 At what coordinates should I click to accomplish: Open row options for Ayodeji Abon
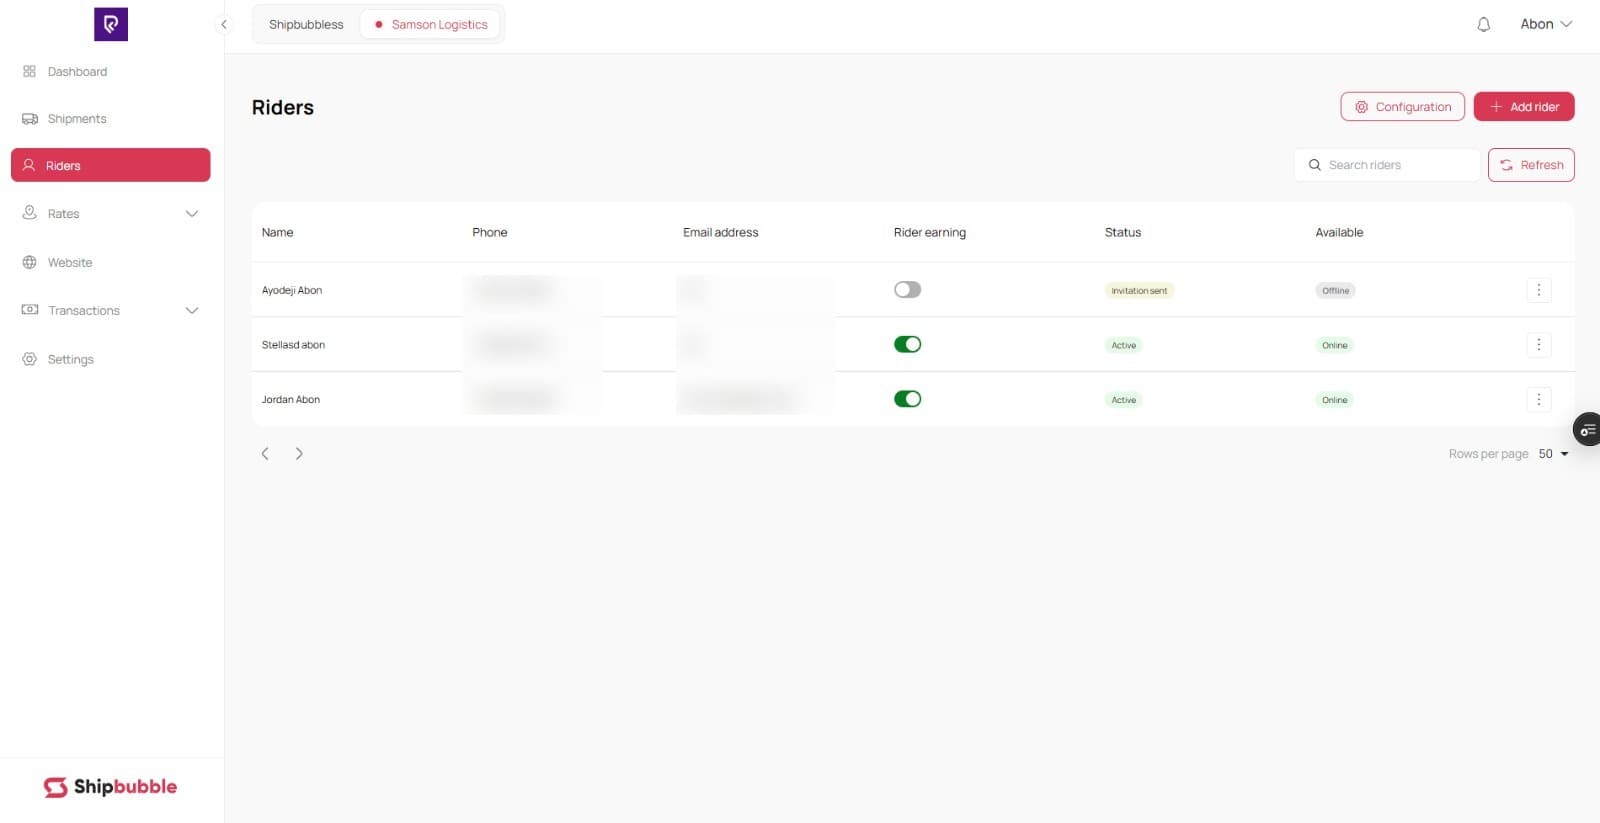click(x=1539, y=290)
